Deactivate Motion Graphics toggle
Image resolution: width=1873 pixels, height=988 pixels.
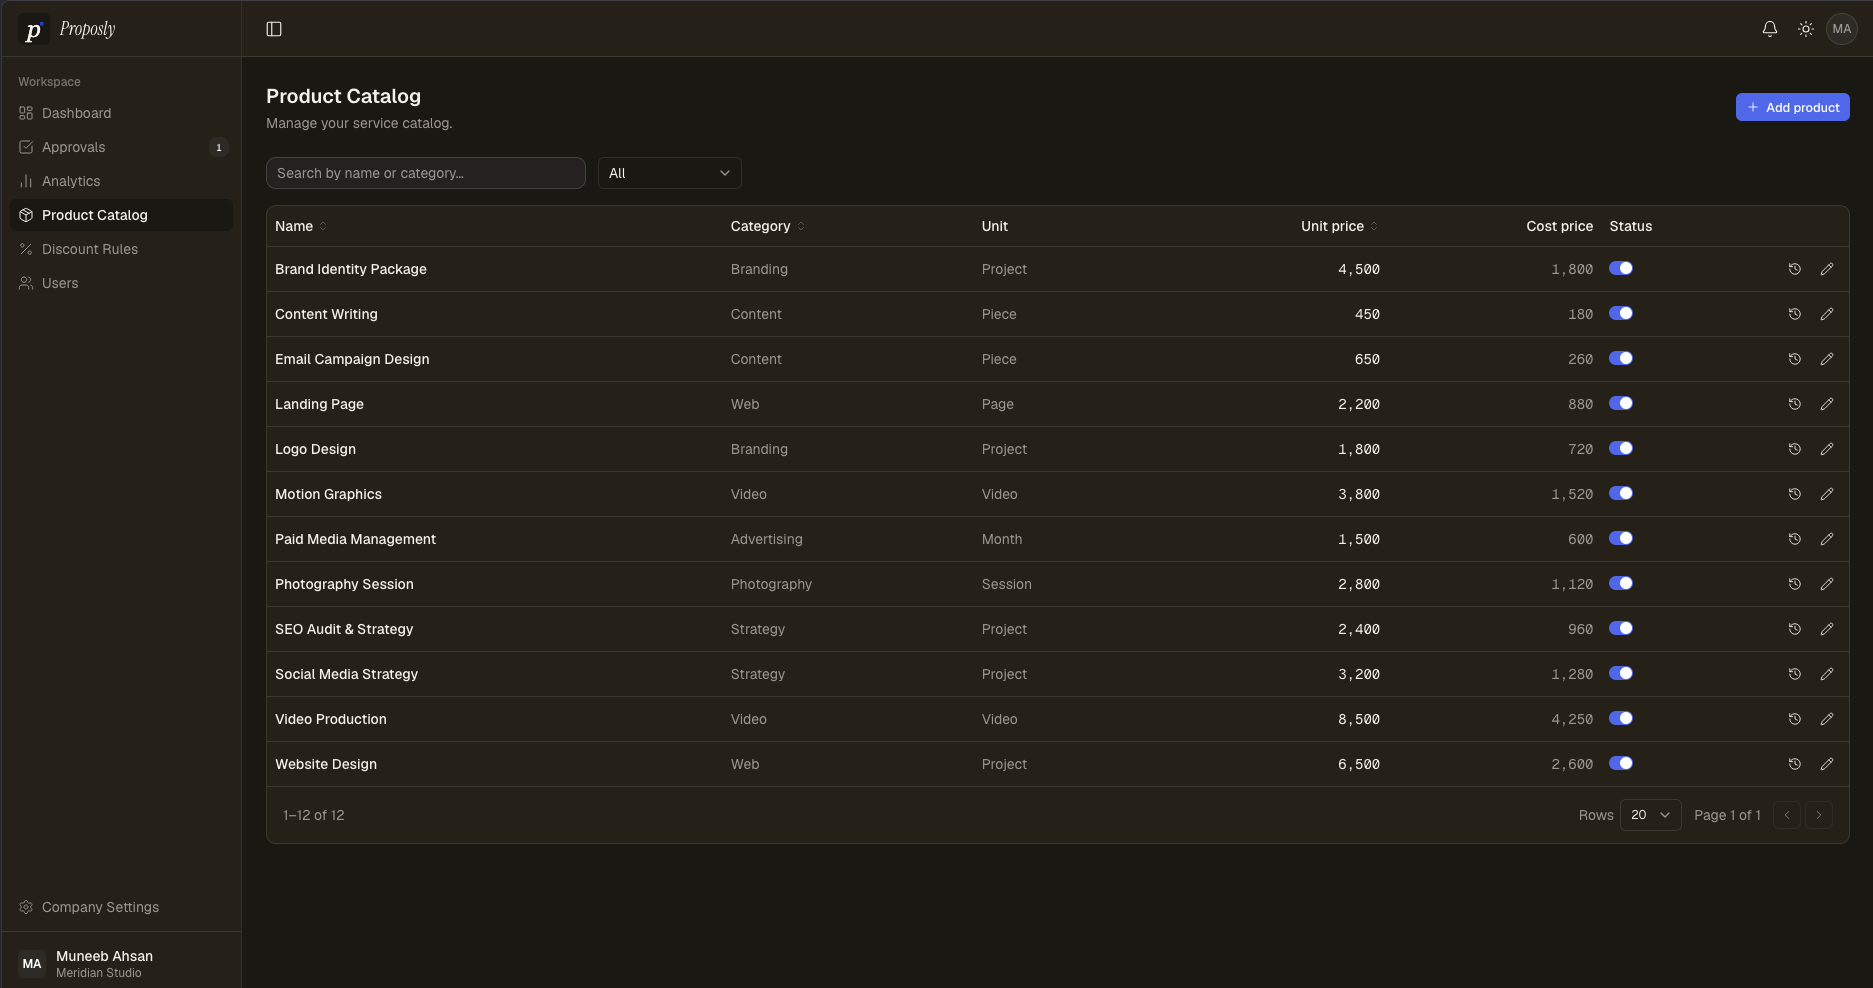[x=1621, y=493]
